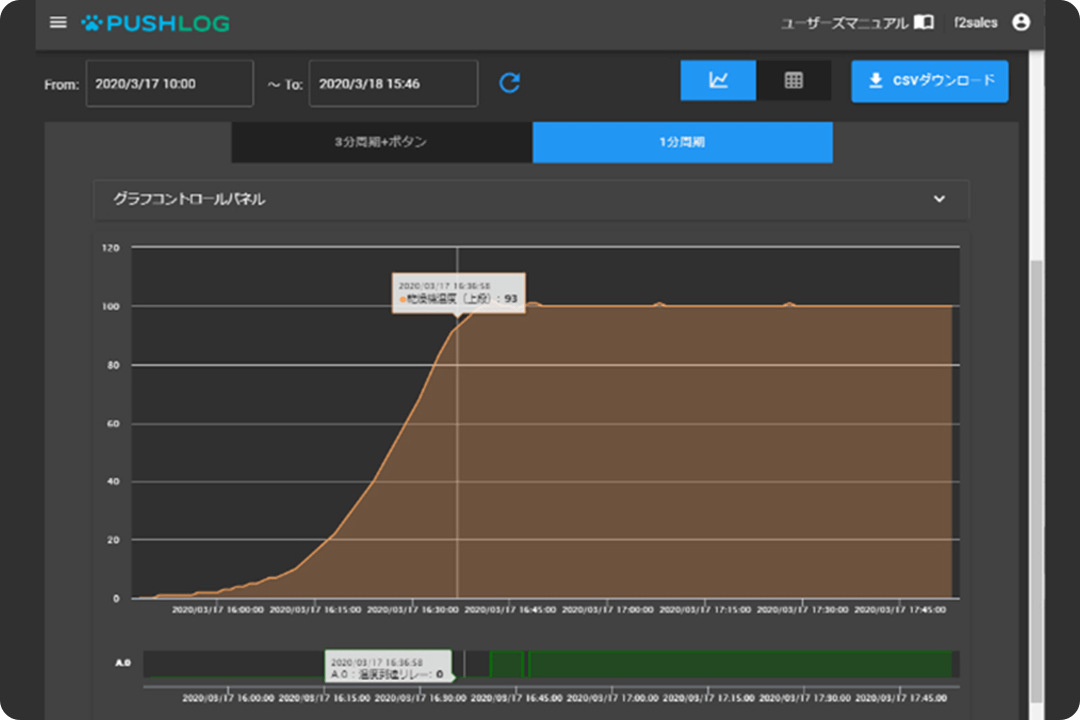
Task: Click the PUSHLOG paw logo
Action: (x=92, y=23)
